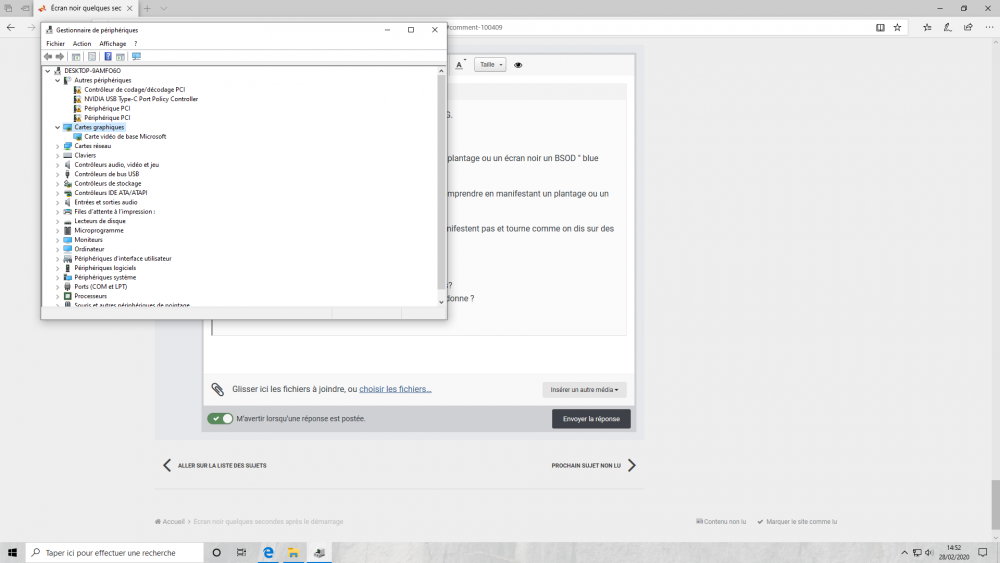Open the Affichage menu
The image size is (1000, 563).
tap(112, 44)
